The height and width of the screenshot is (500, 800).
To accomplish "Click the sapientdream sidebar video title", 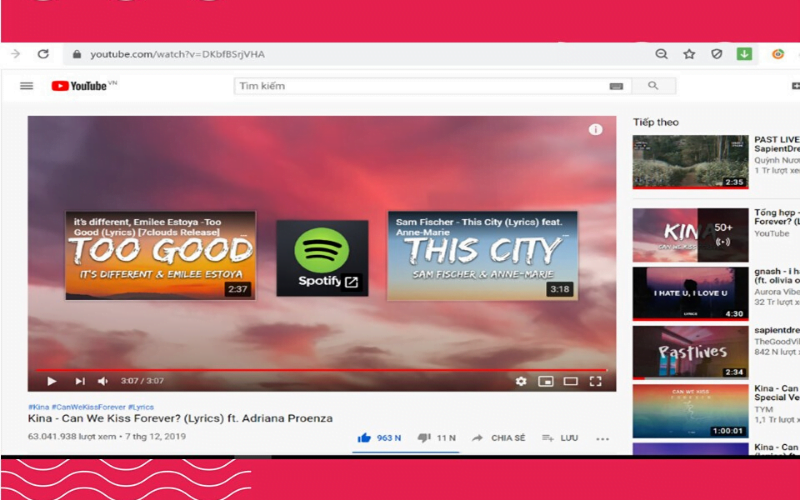I will click(x=777, y=330).
